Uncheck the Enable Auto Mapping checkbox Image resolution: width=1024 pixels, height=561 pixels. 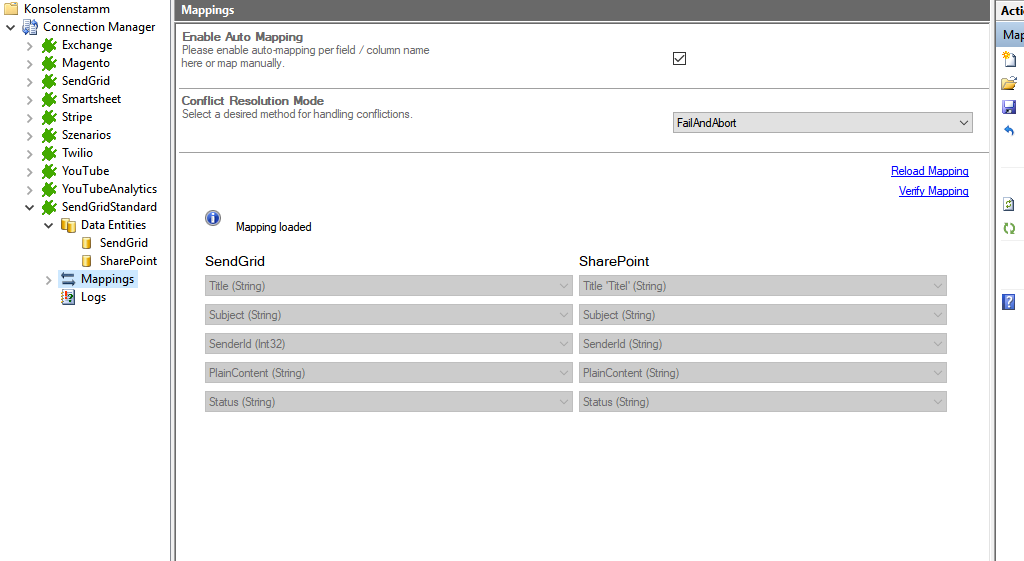click(680, 58)
